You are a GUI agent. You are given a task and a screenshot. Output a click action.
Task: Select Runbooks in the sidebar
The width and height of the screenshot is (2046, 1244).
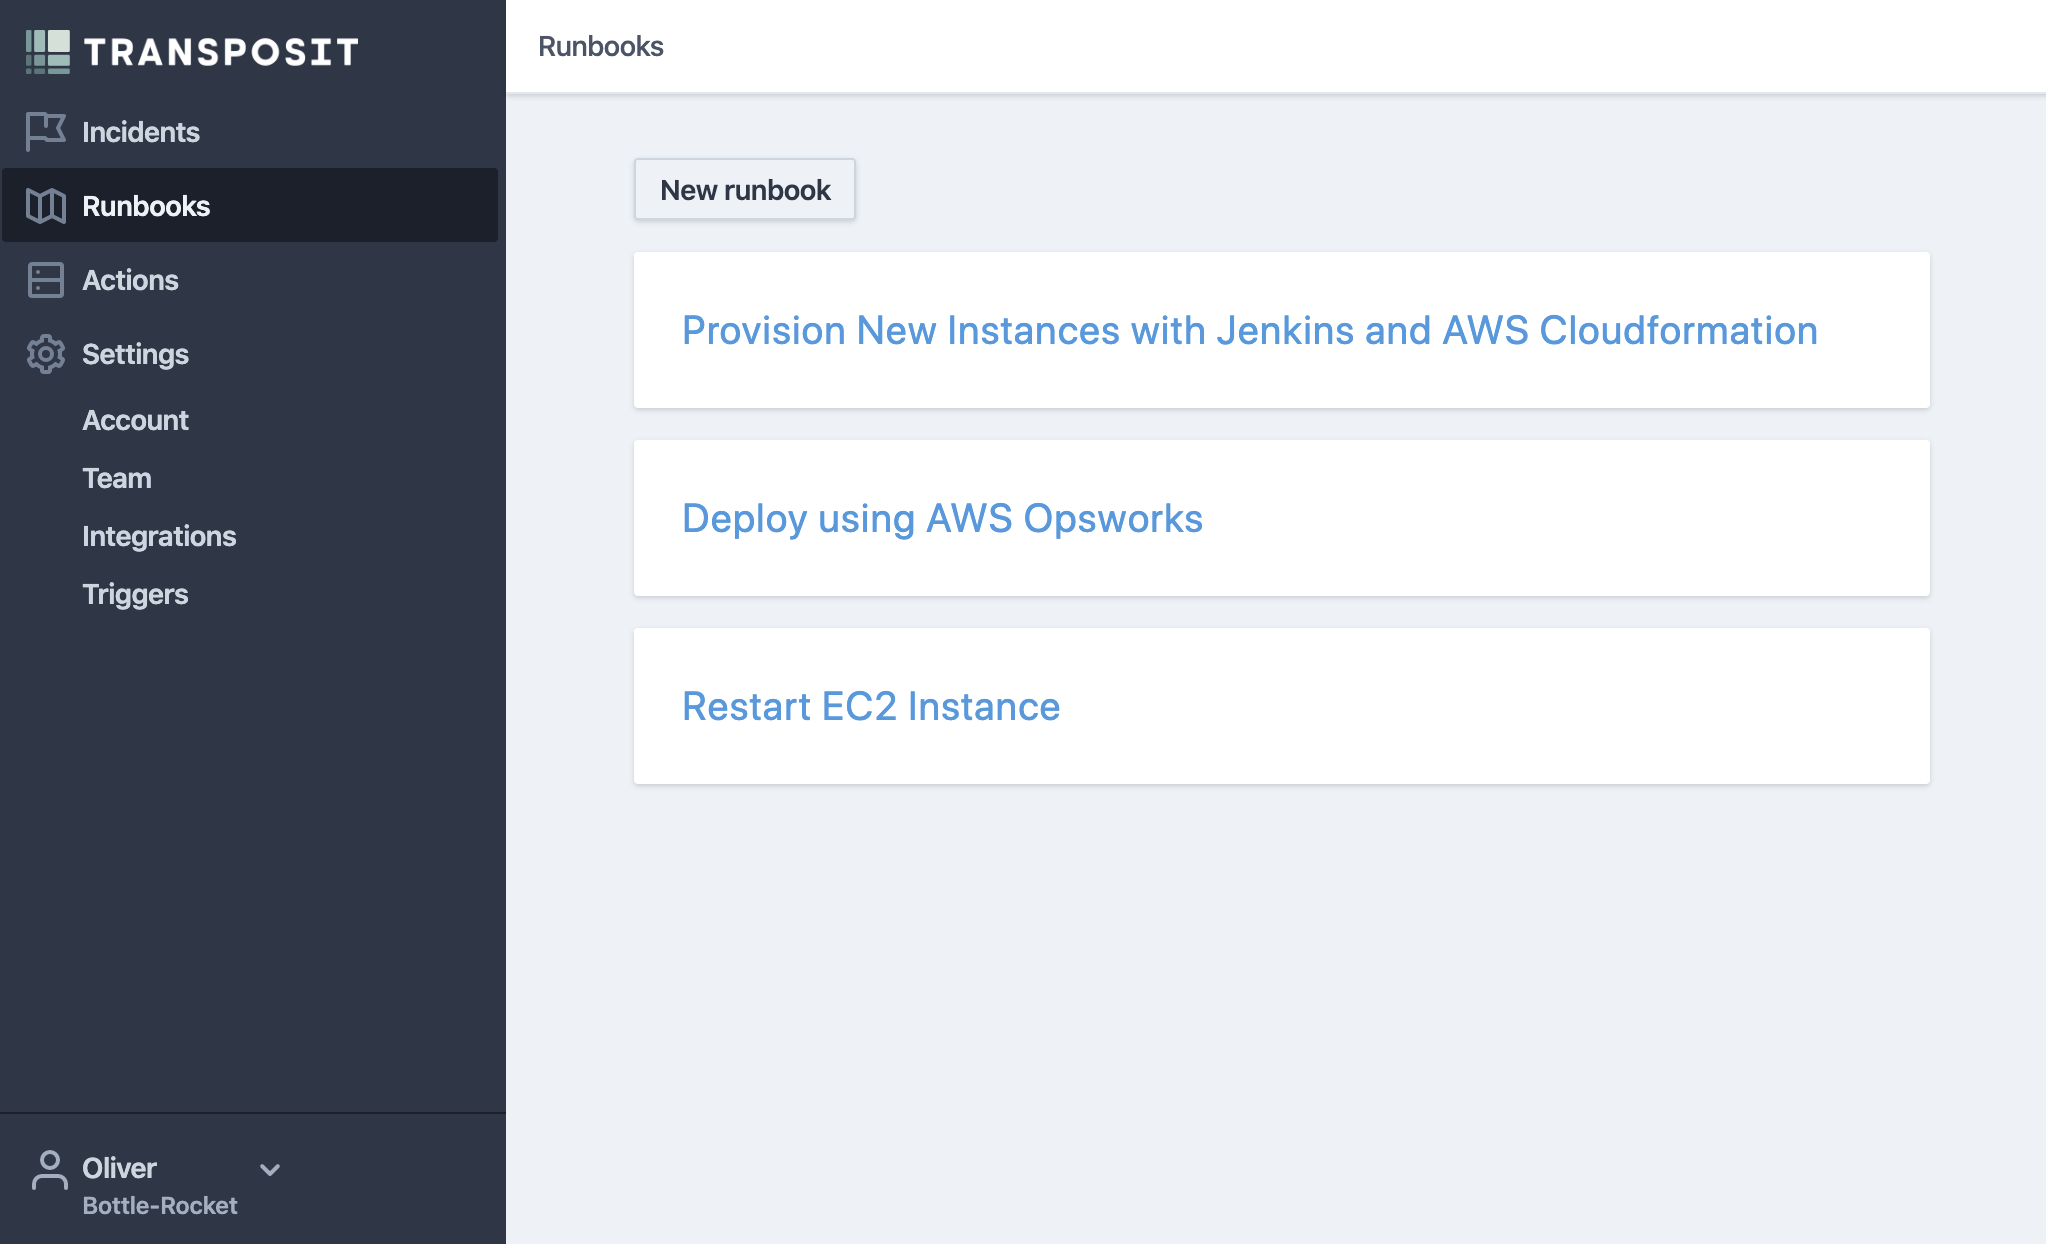(146, 206)
